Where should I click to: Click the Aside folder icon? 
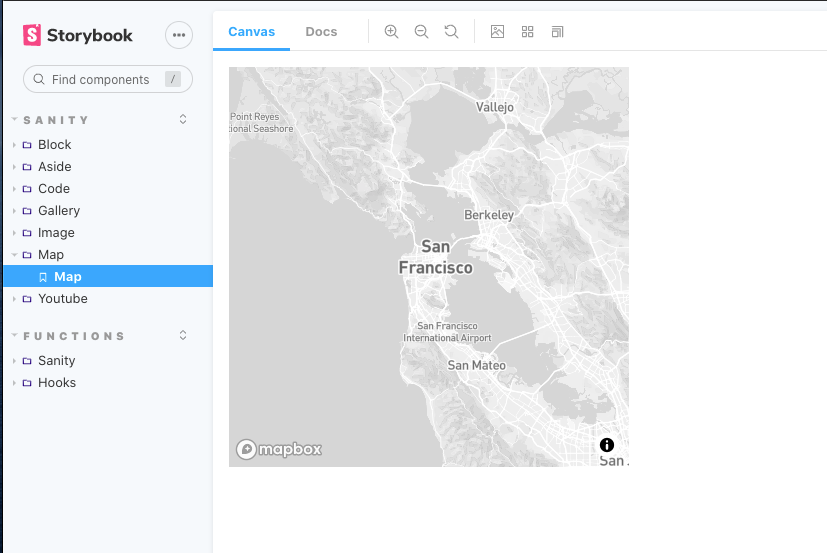27,167
